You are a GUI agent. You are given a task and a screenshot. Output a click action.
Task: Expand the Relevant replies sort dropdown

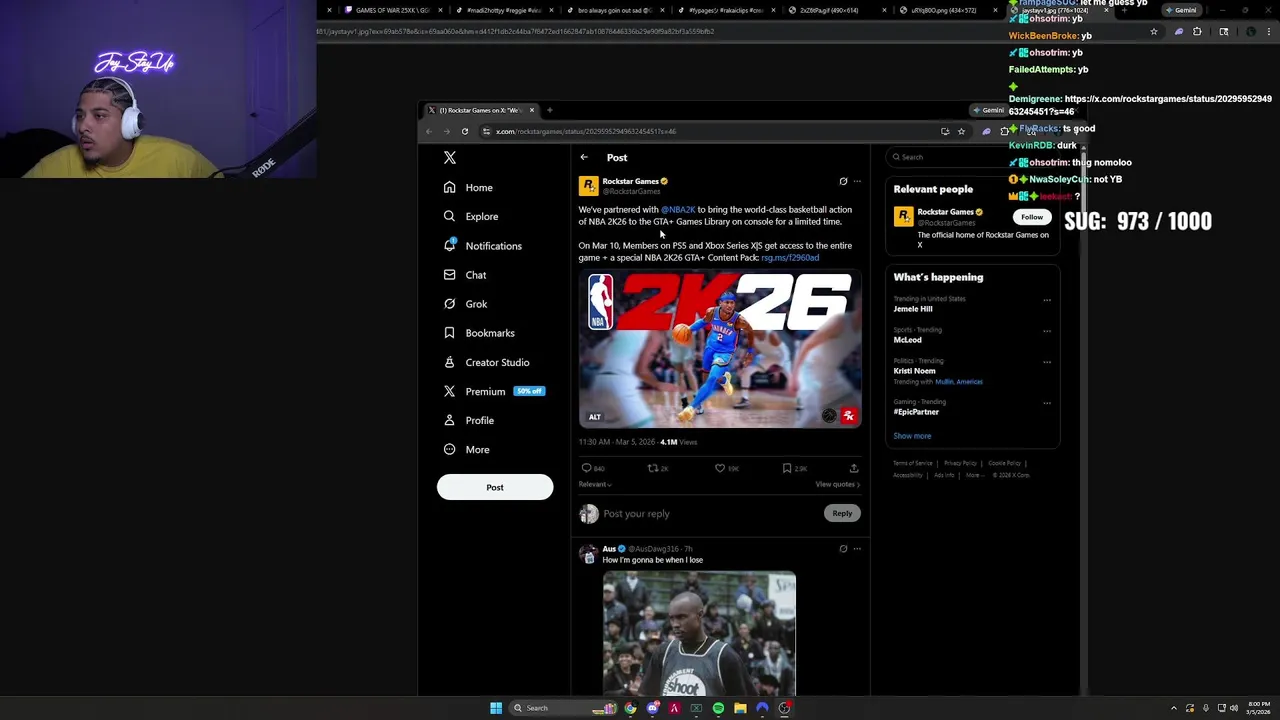[x=595, y=484]
